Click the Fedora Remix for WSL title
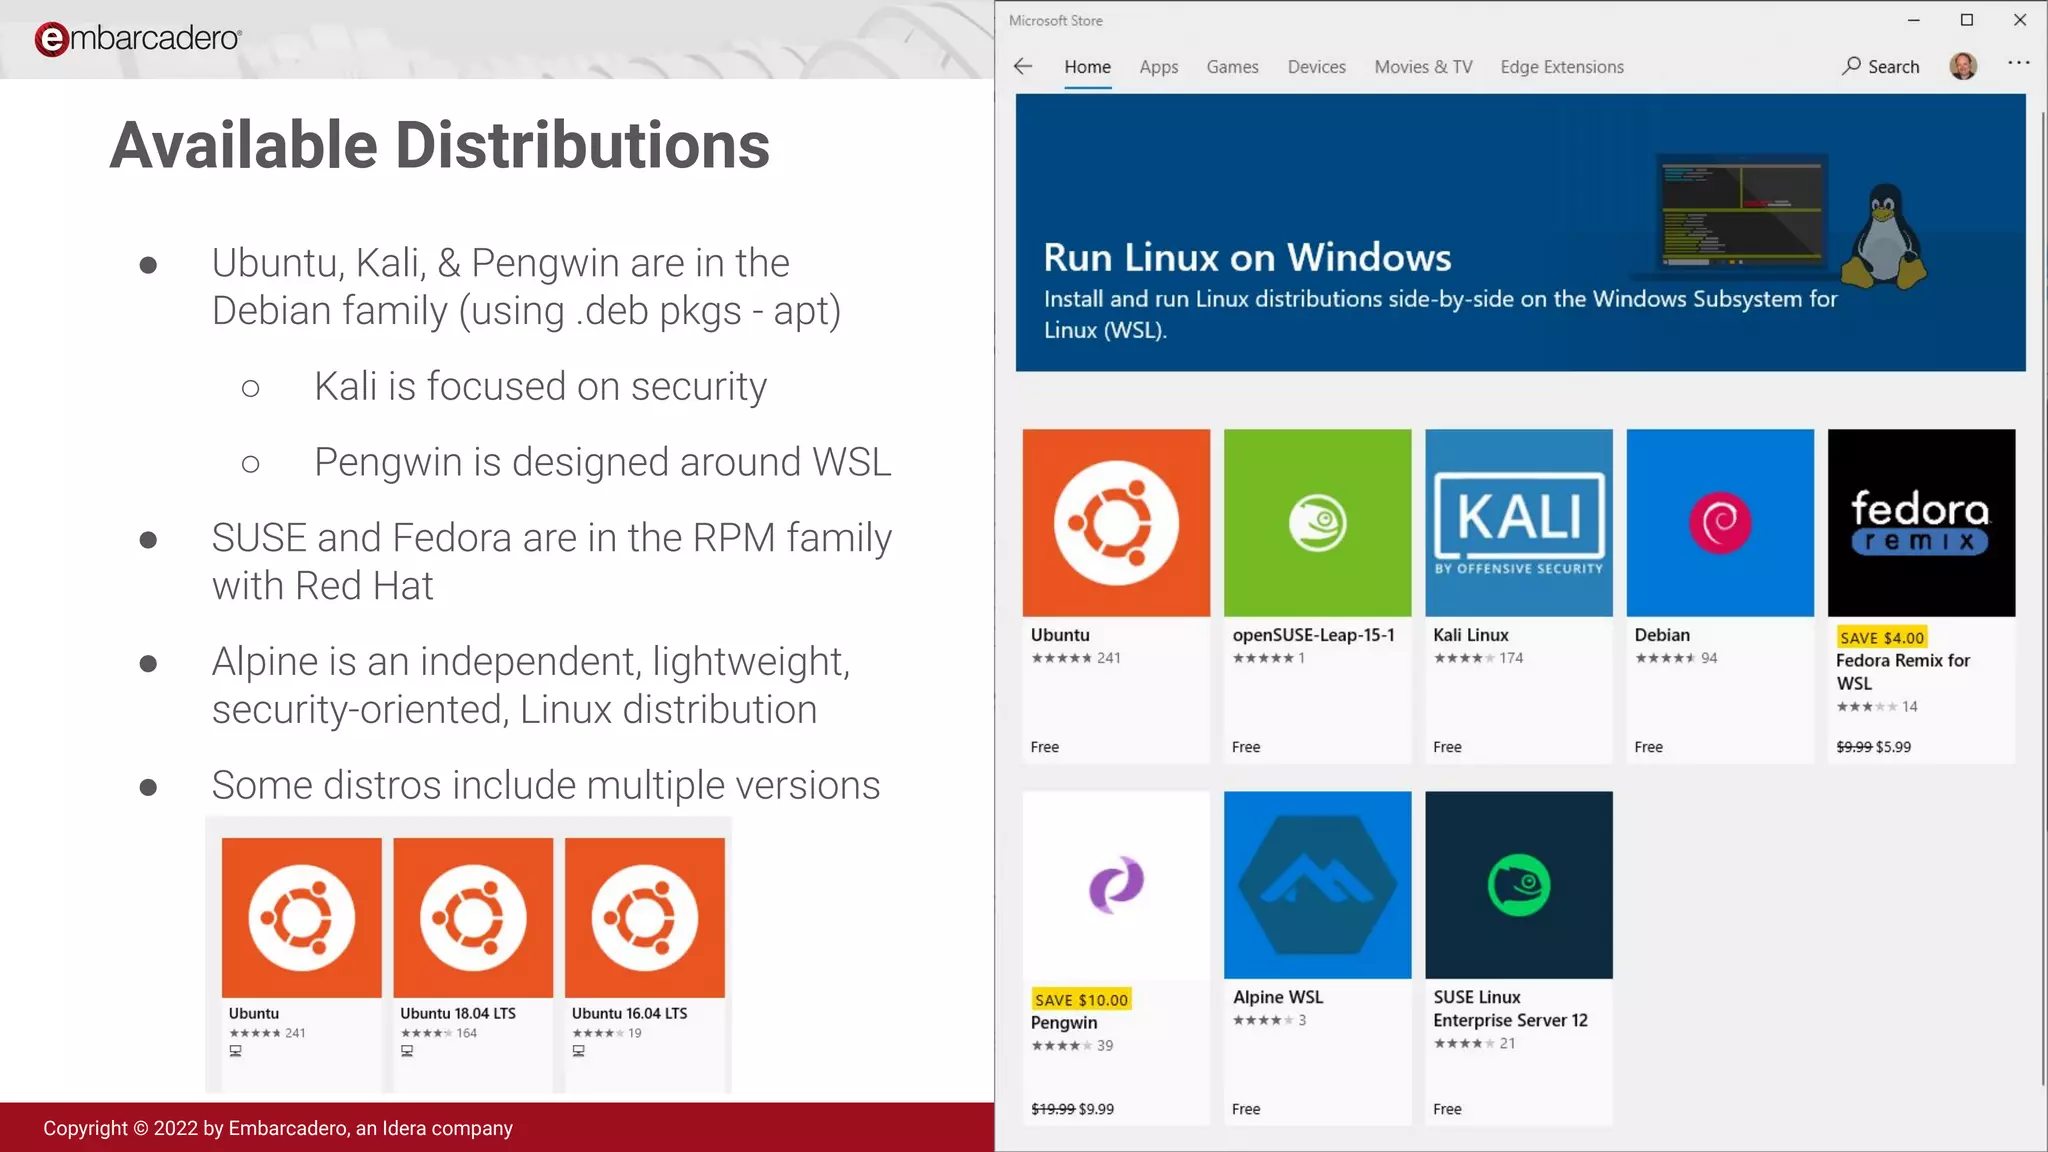The height and width of the screenshot is (1152, 2048). click(1903, 672)
